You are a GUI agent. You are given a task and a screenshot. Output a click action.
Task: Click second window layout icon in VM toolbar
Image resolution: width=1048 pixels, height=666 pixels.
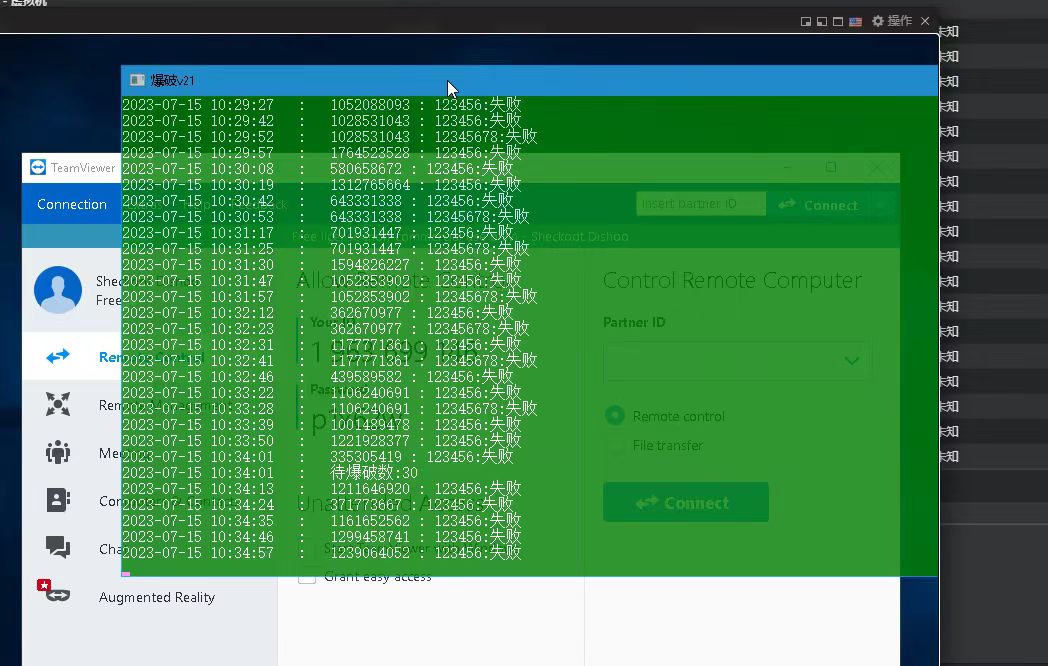coord(822,21)
